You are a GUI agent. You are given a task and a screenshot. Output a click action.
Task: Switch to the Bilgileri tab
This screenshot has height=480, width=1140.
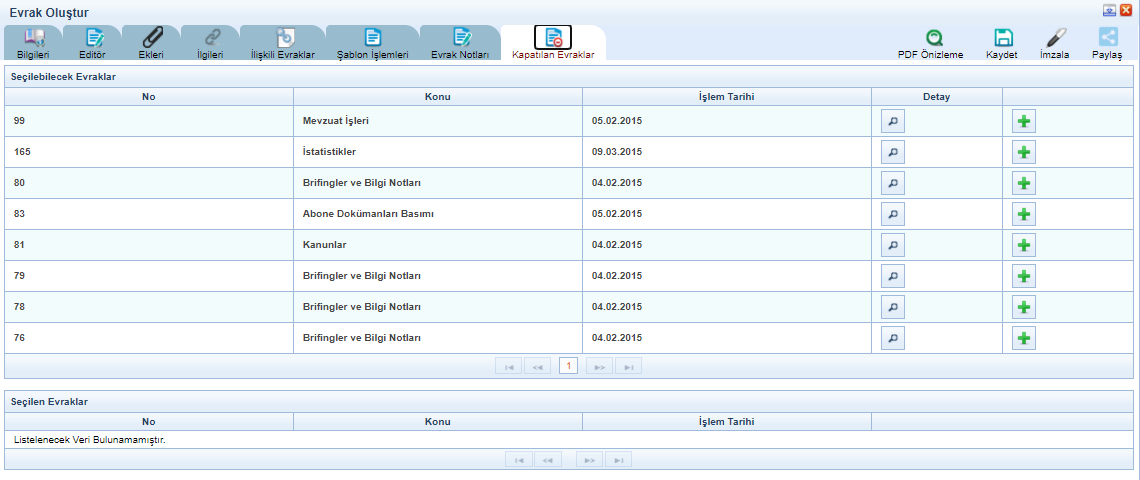[33, 43]
